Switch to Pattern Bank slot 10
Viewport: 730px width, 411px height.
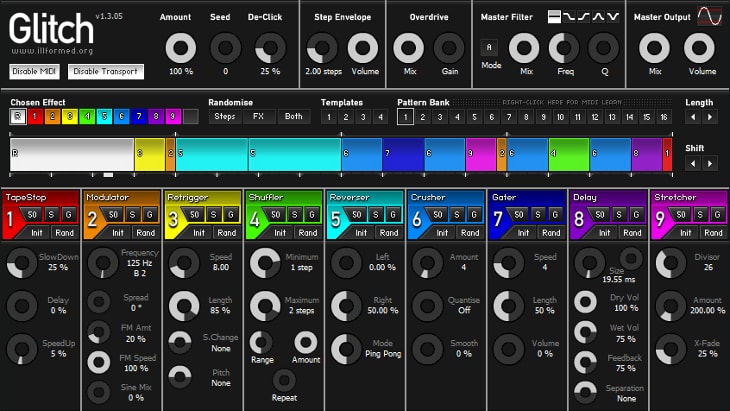pos(561,117)
